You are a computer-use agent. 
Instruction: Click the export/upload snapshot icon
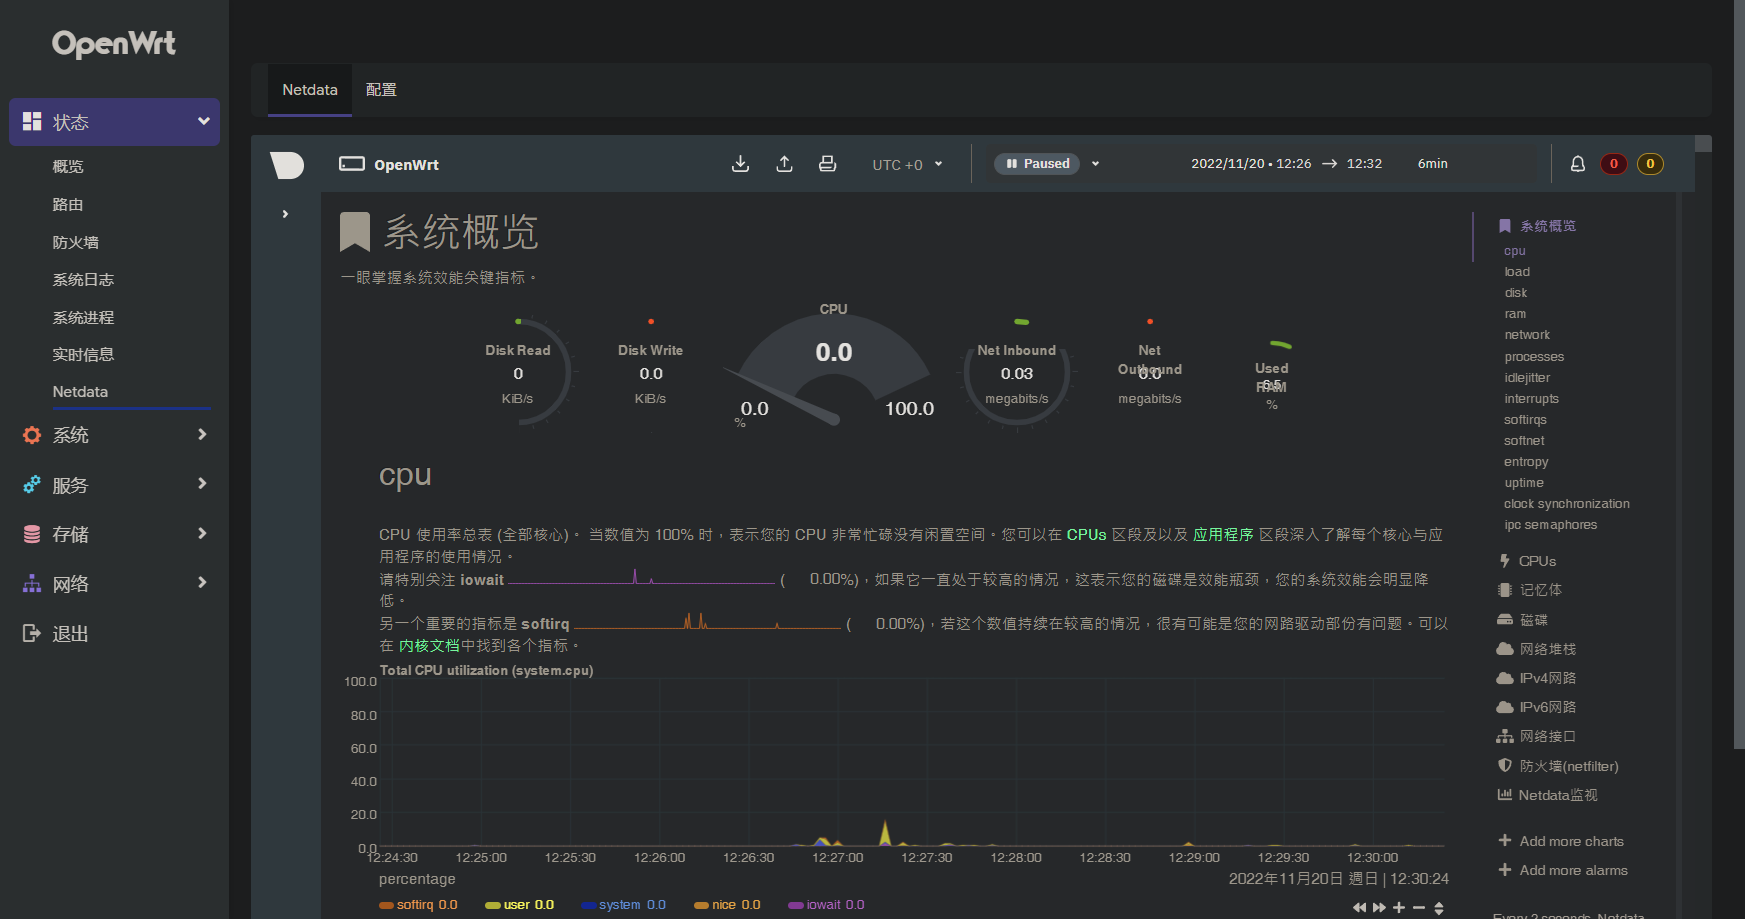coord(784,164)
